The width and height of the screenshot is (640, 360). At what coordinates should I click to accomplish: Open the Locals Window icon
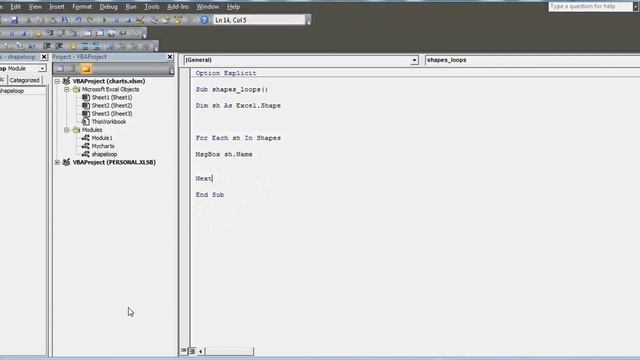pyautogui.click(x=87, y=33)
